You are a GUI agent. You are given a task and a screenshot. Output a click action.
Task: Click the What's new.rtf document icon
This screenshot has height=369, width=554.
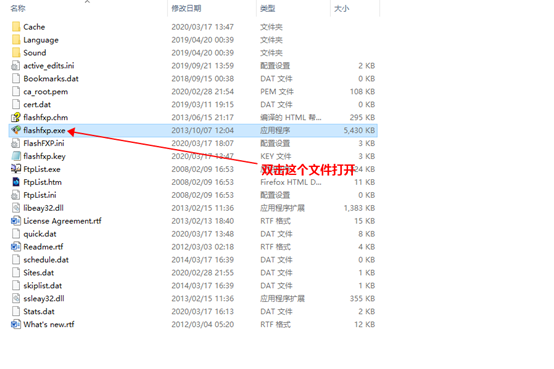pos(16,324)
